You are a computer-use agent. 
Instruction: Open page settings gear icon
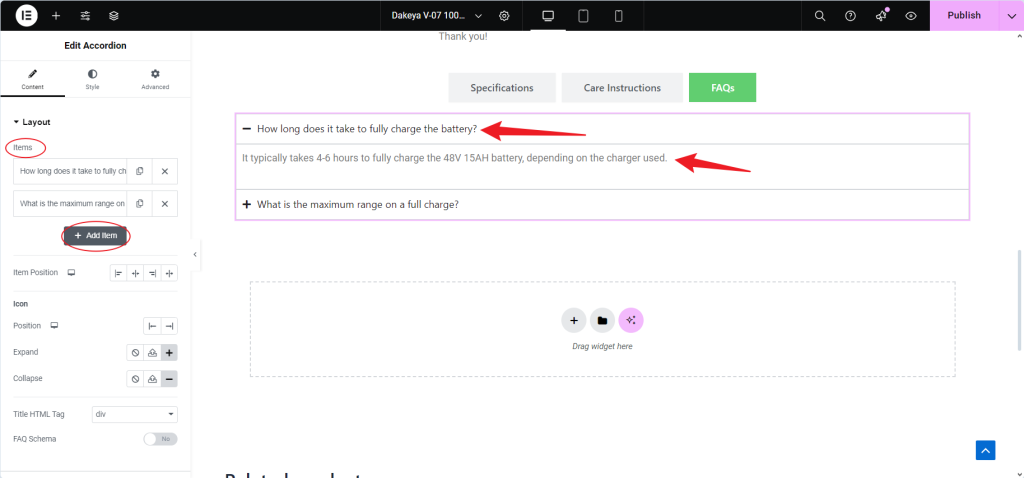tap(504, 16)
